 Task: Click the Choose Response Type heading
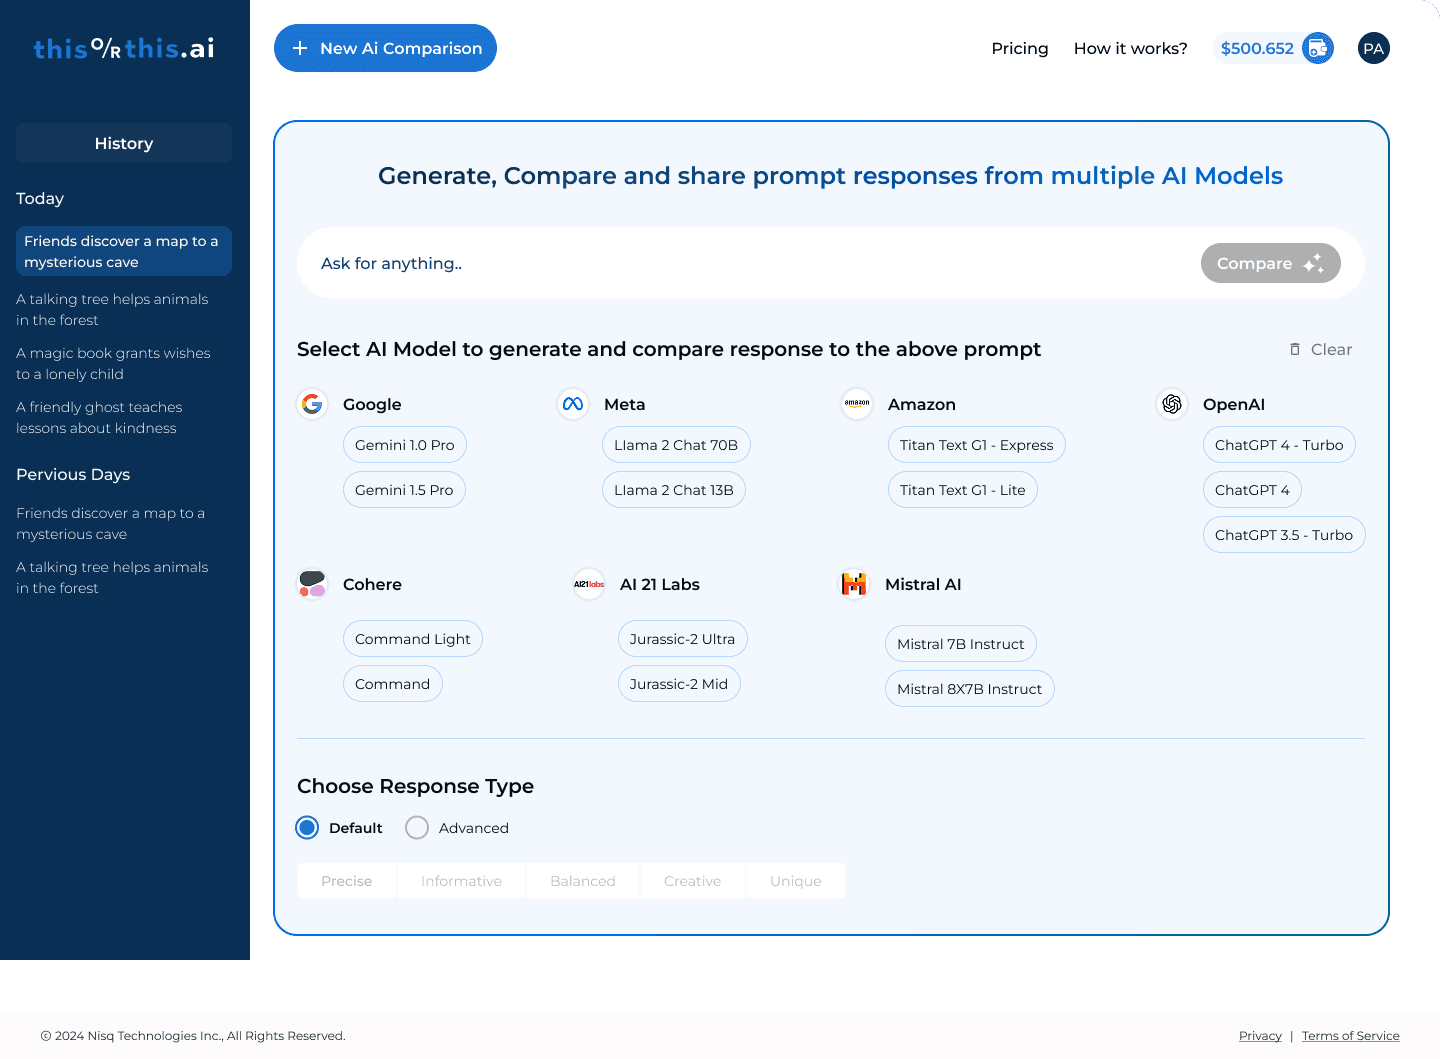coord(415,786)
